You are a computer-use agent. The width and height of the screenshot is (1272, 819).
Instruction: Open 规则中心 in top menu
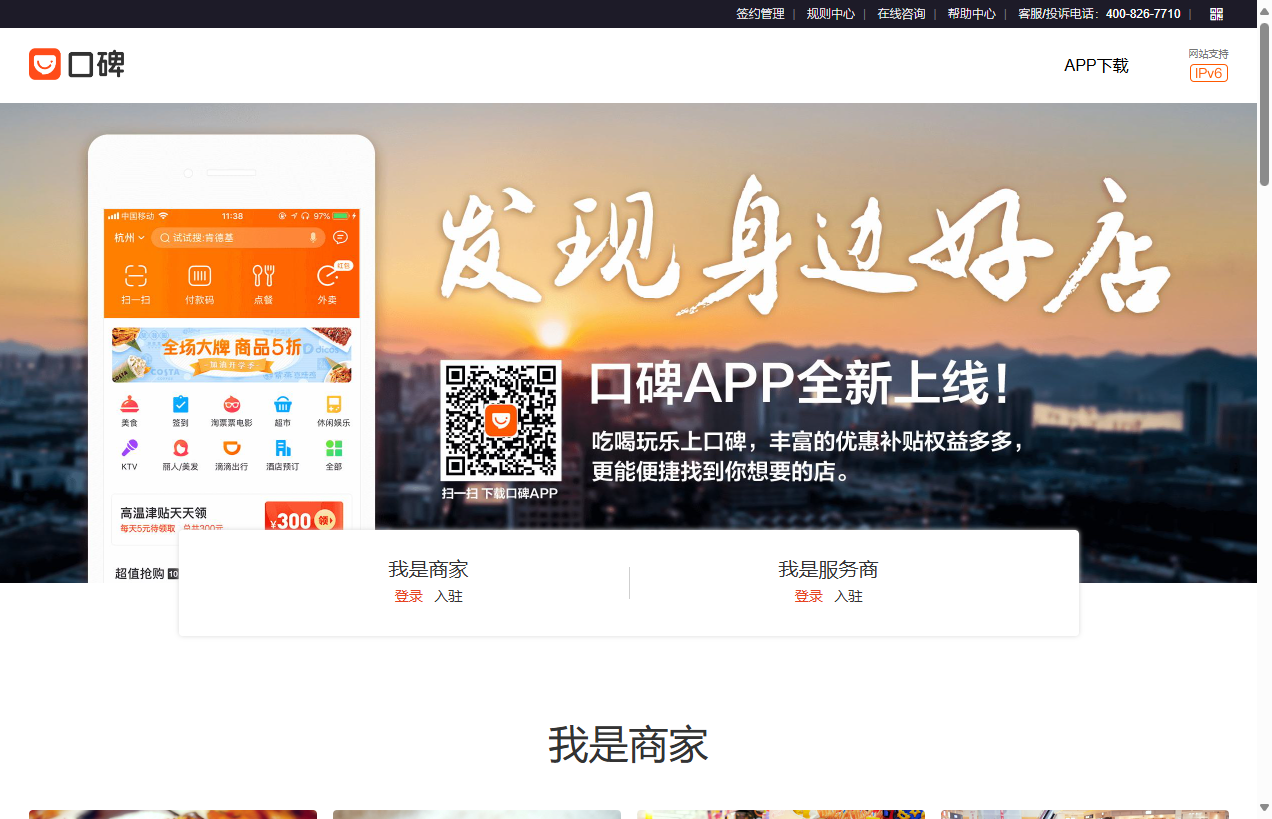pyautogui.click(x=830, y=14)
